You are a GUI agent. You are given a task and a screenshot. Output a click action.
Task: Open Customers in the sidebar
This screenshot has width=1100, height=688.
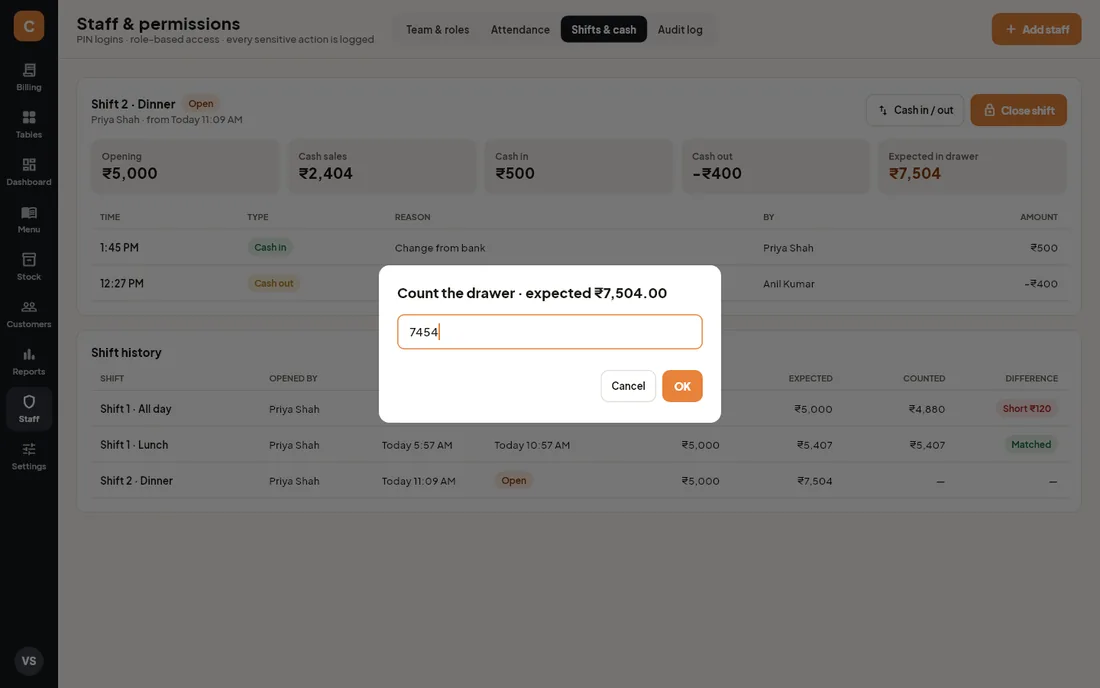click(29, 314)
